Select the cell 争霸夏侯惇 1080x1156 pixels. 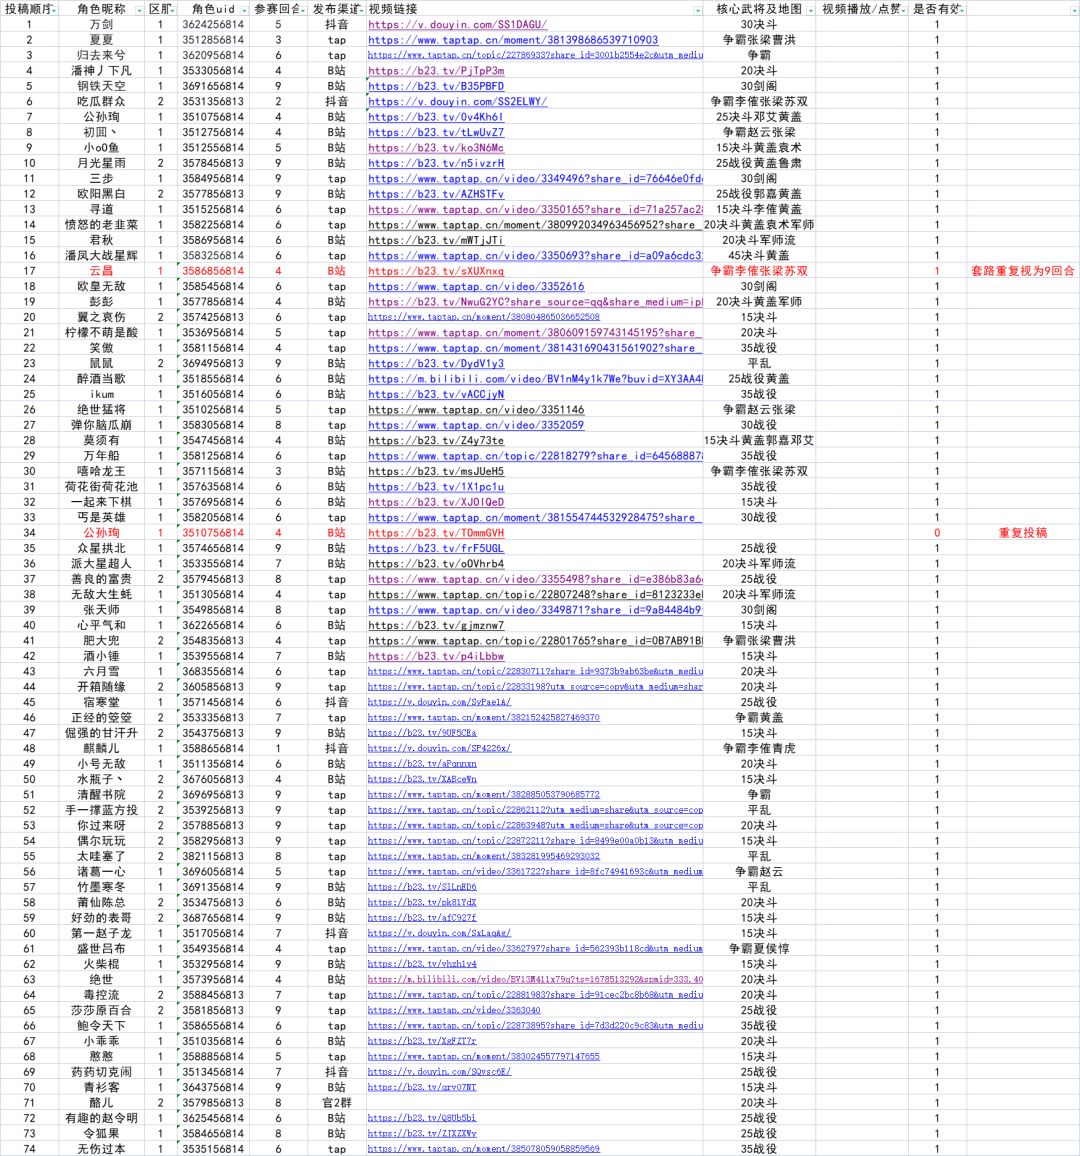click(x=759, y=949)
